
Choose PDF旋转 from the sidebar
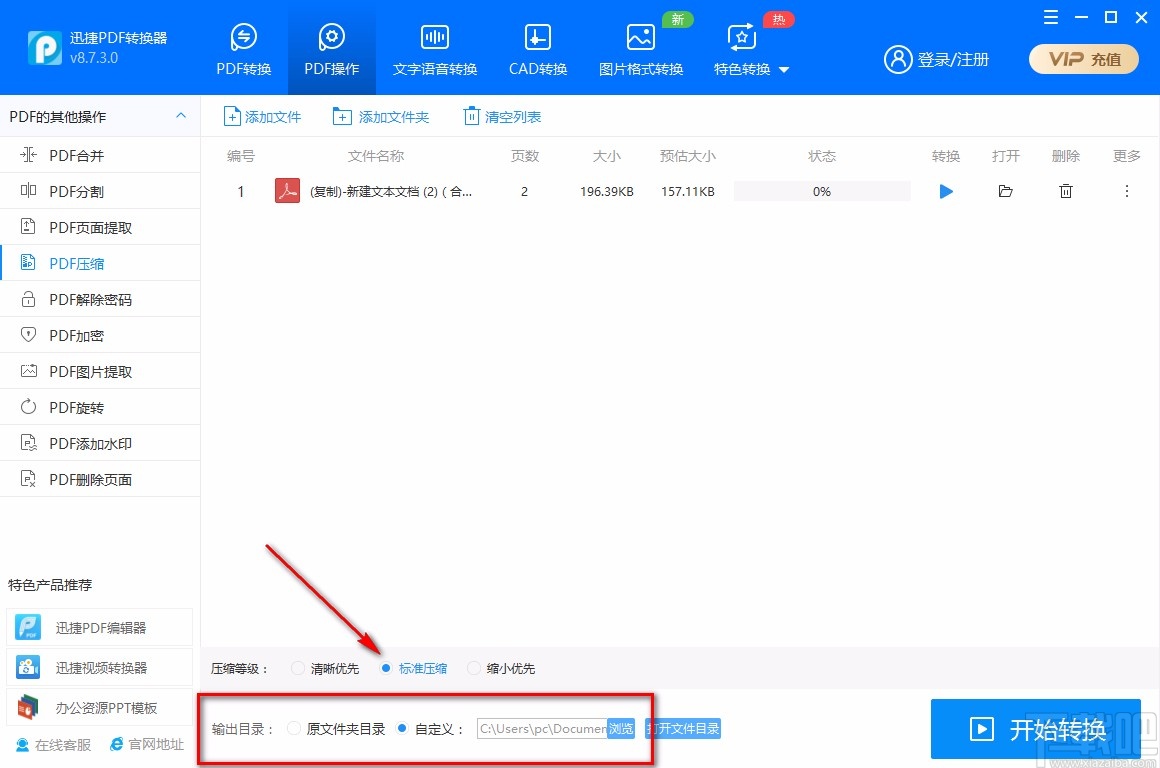(100, 407)
